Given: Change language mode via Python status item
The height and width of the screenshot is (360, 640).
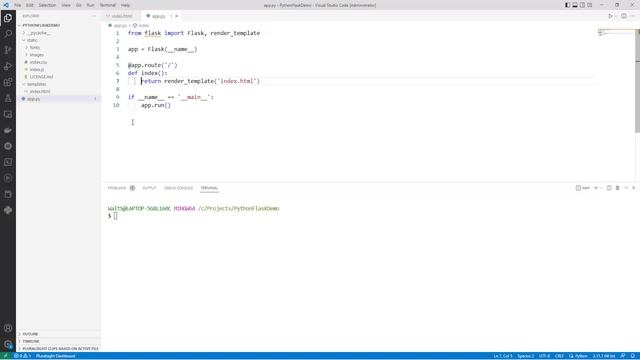Looking at the screenshot, I should pos(580,356).
